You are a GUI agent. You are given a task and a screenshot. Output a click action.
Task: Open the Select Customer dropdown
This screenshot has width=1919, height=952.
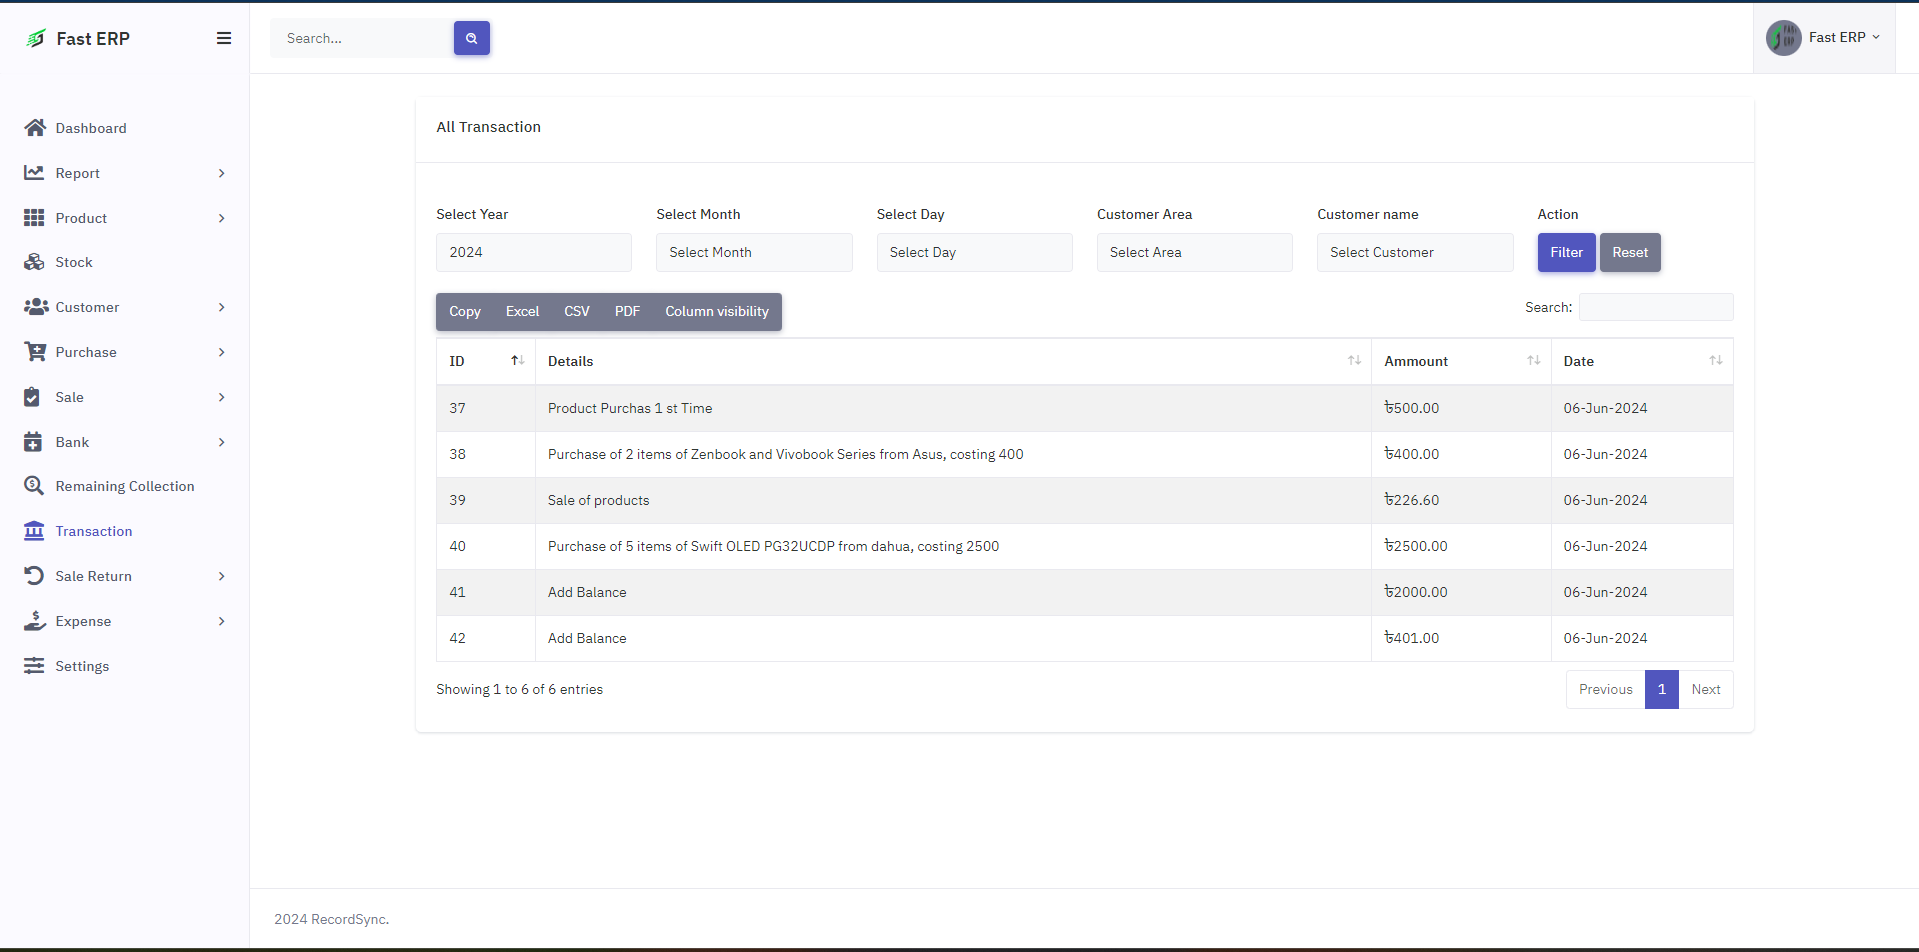[x=1414, y=252]
